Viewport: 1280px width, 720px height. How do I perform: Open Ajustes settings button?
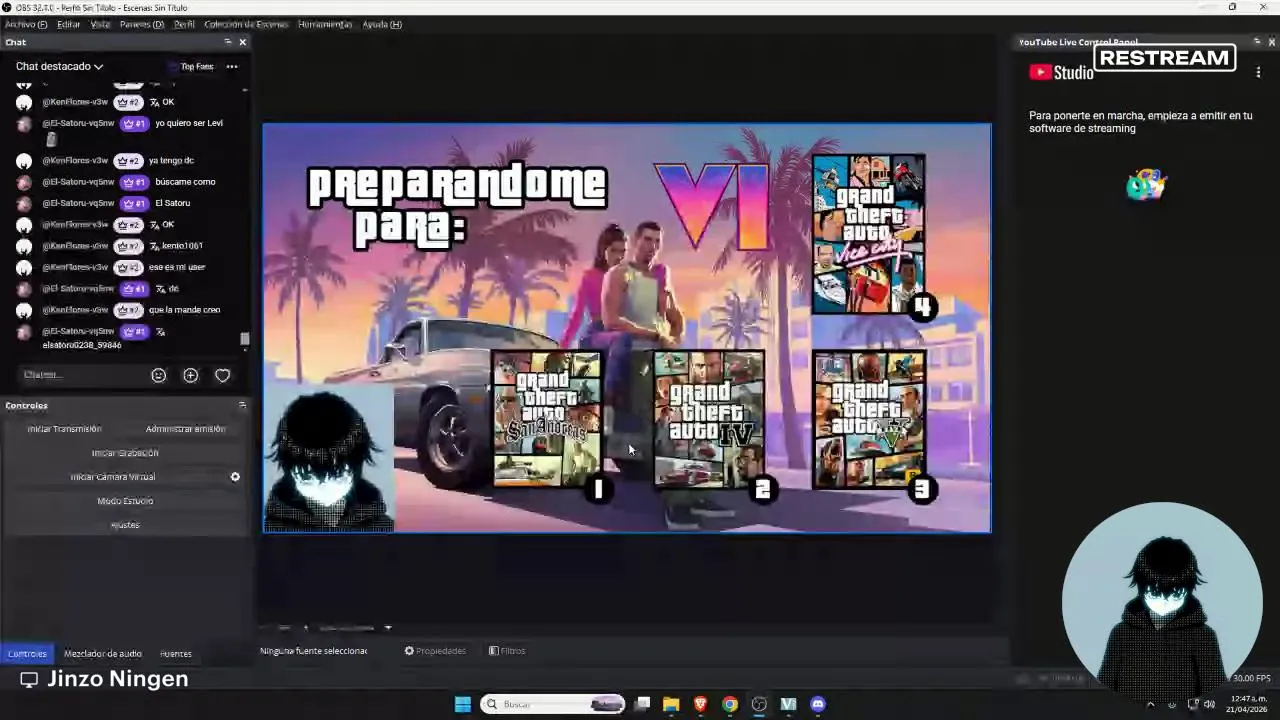click(x=125, y=525)
